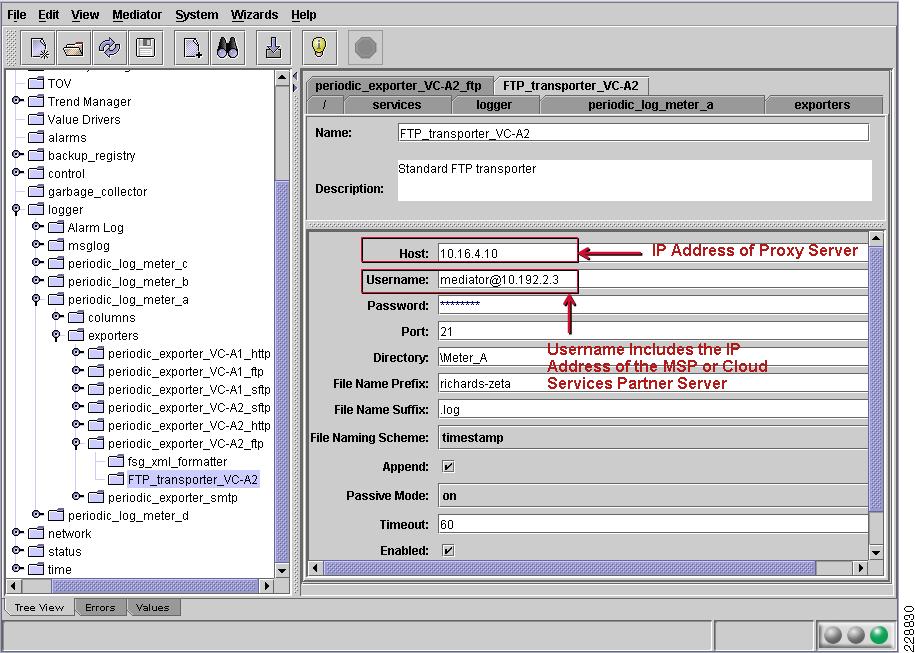Click the add new node page icon

click(x=192, y=48)
